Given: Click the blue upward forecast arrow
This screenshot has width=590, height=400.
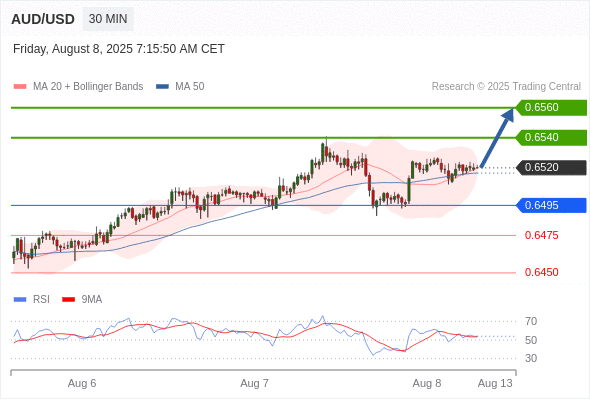Looking at the screenshot, I should pos(497,138).
